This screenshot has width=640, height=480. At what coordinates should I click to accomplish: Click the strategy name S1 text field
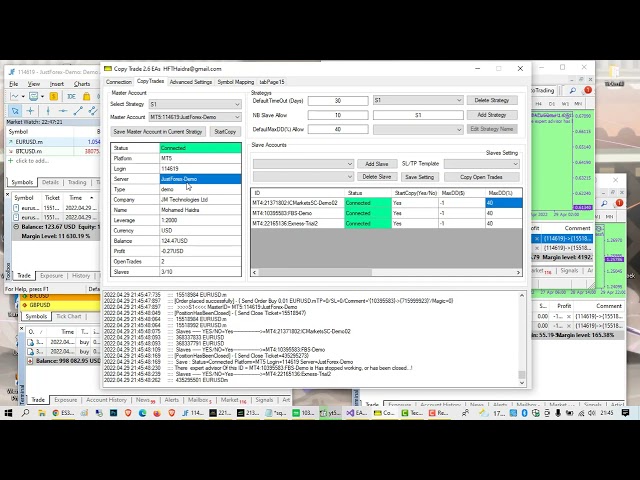click(418, 115)
